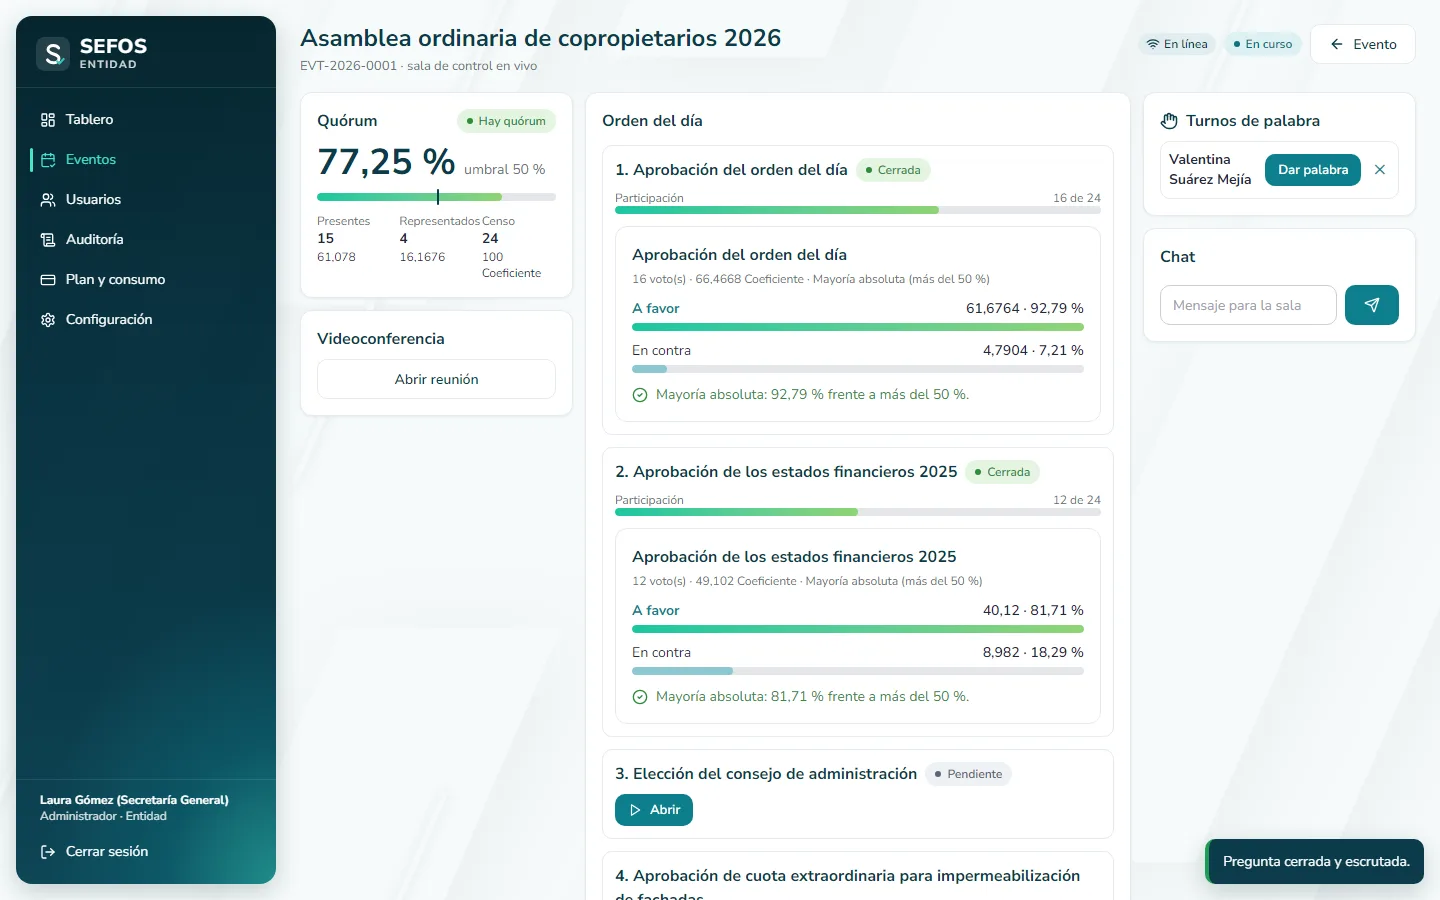Click the En curso status badge

[x=1263, y=44]
